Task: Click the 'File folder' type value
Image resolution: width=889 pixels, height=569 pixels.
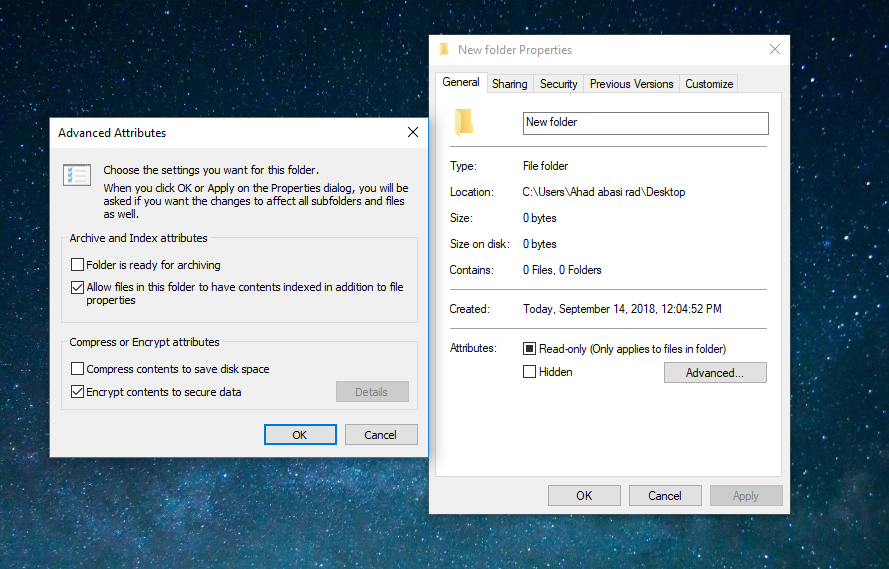Action: [x=545, y=166]
